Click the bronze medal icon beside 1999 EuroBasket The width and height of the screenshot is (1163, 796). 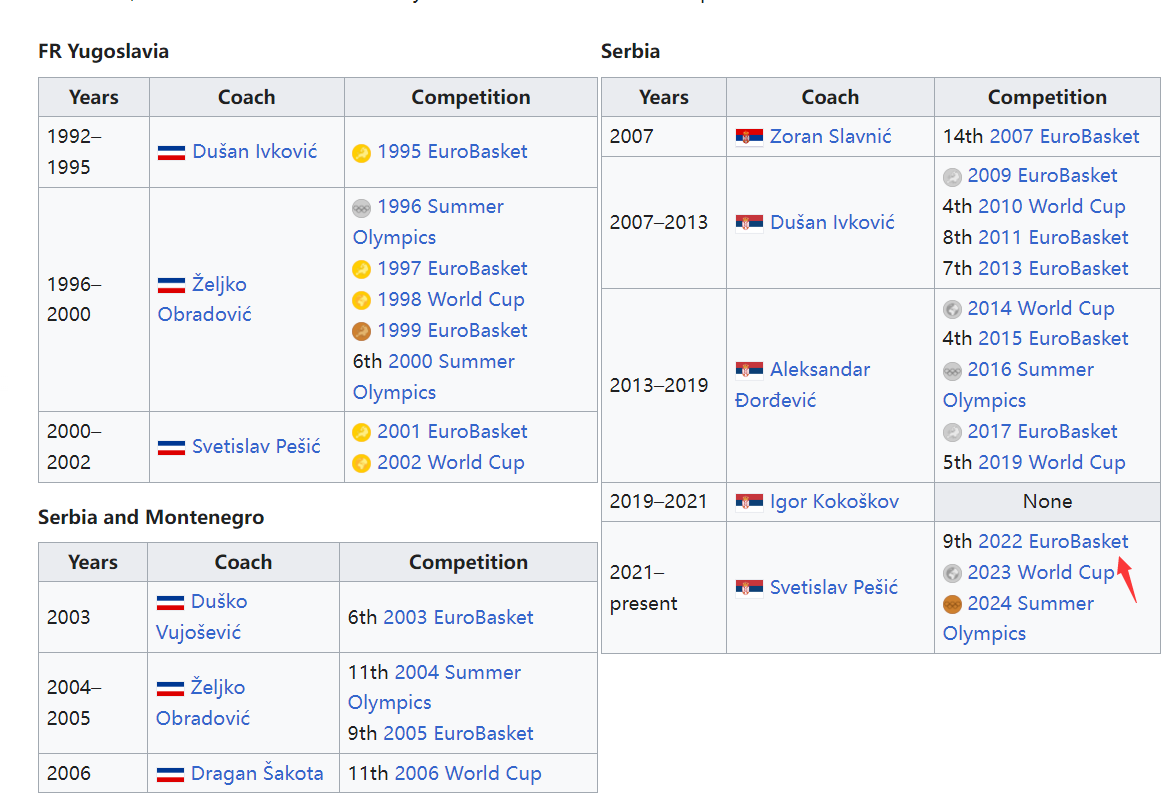tap(362, 331)
